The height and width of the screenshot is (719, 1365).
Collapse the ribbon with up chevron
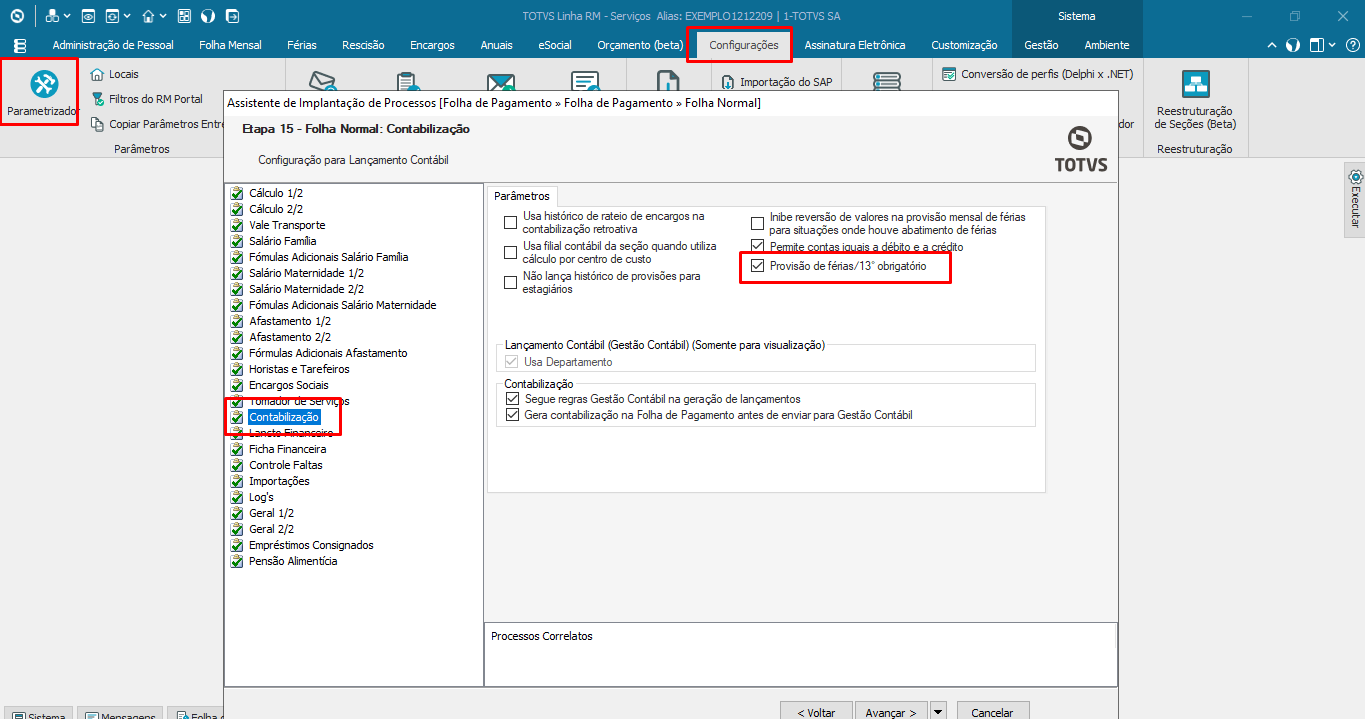pyautogui.click(x=1272, y=45)
